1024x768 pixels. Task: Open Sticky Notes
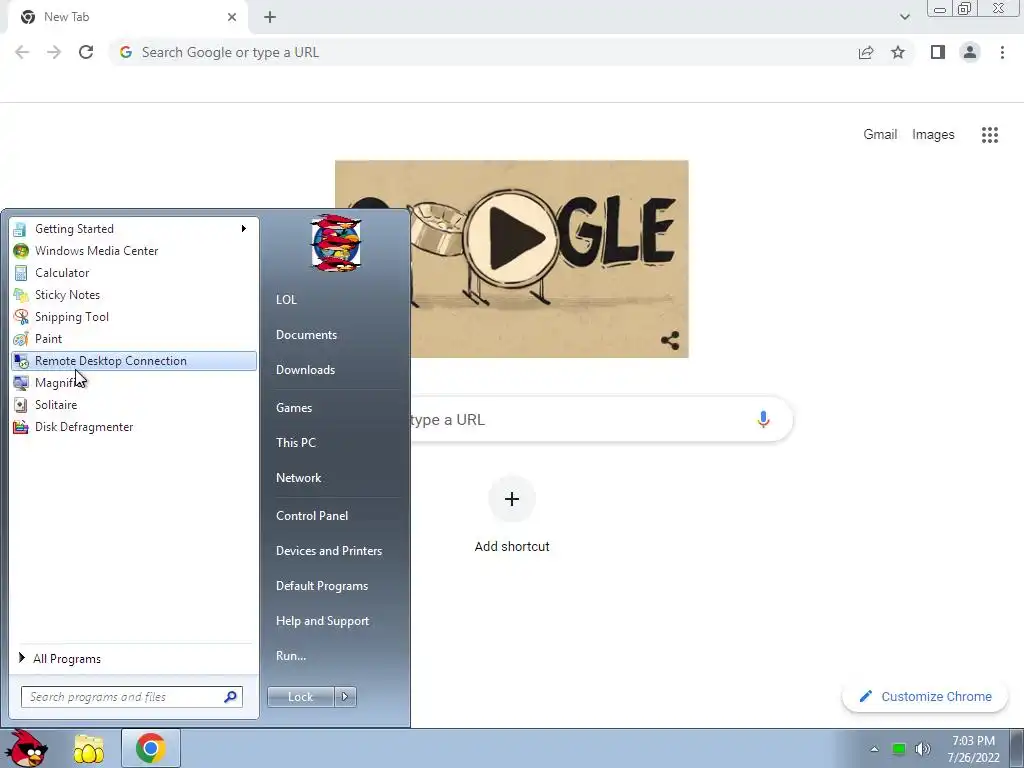click(x=134, y=295)
